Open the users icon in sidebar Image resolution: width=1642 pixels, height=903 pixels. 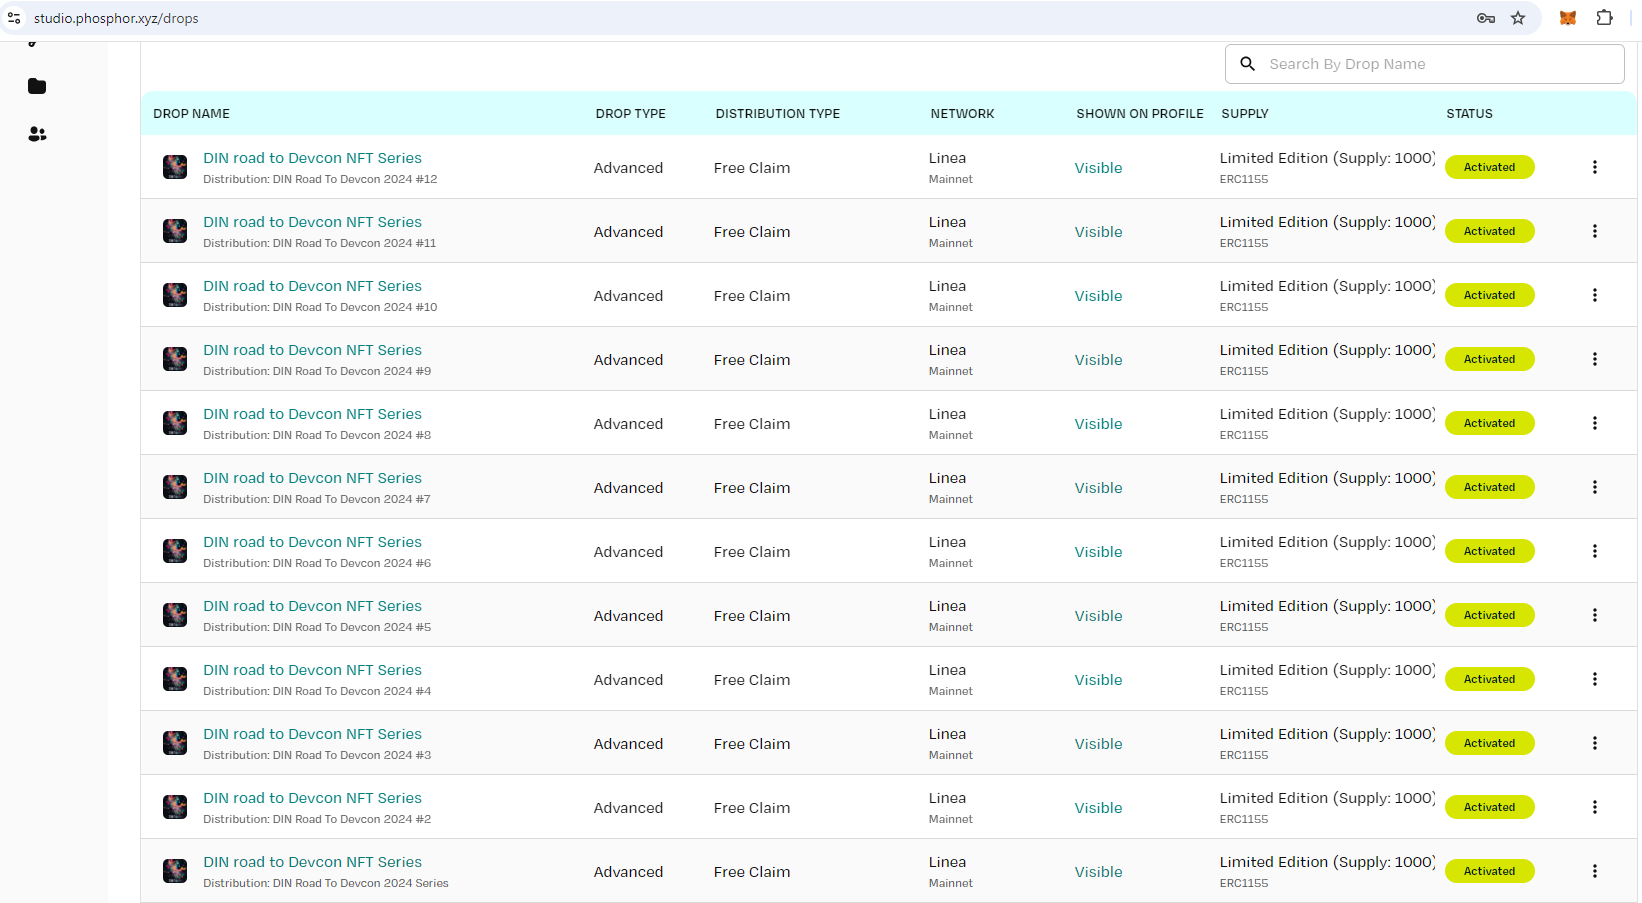pos(37,134)
